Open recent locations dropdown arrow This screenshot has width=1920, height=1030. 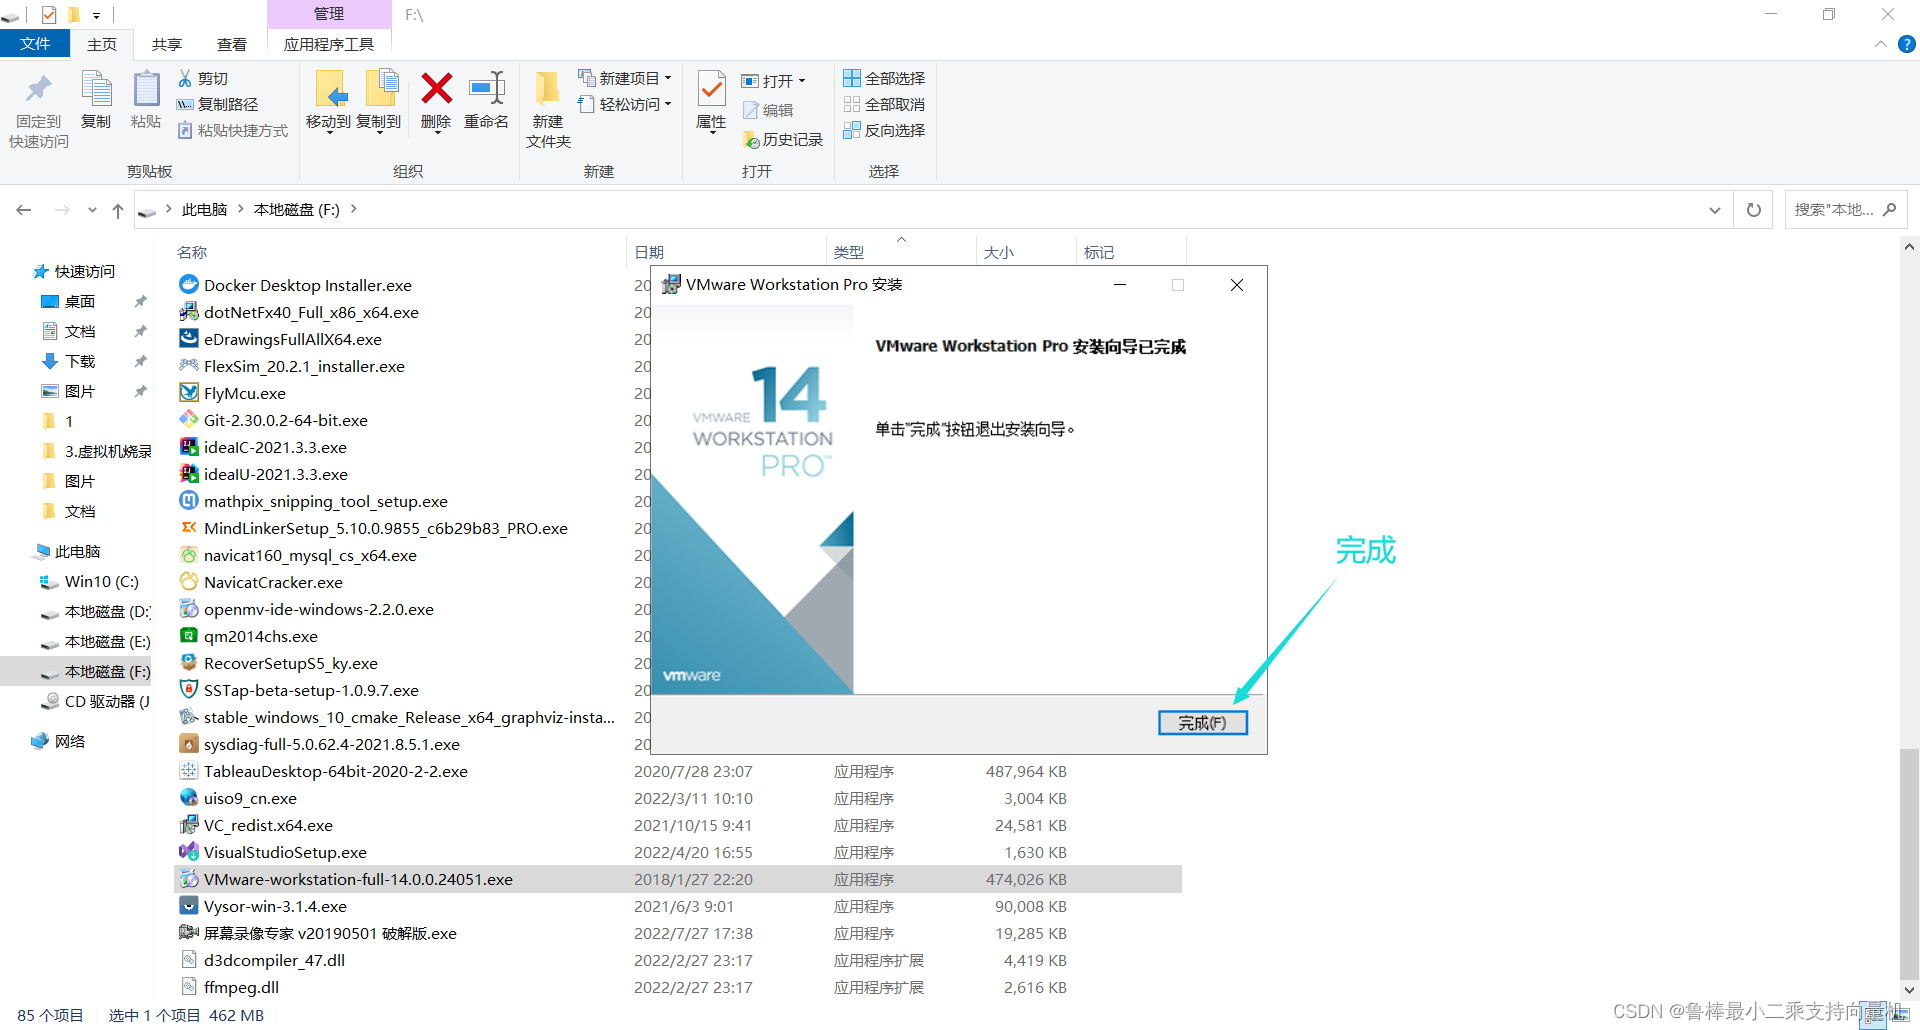point(92,210)
